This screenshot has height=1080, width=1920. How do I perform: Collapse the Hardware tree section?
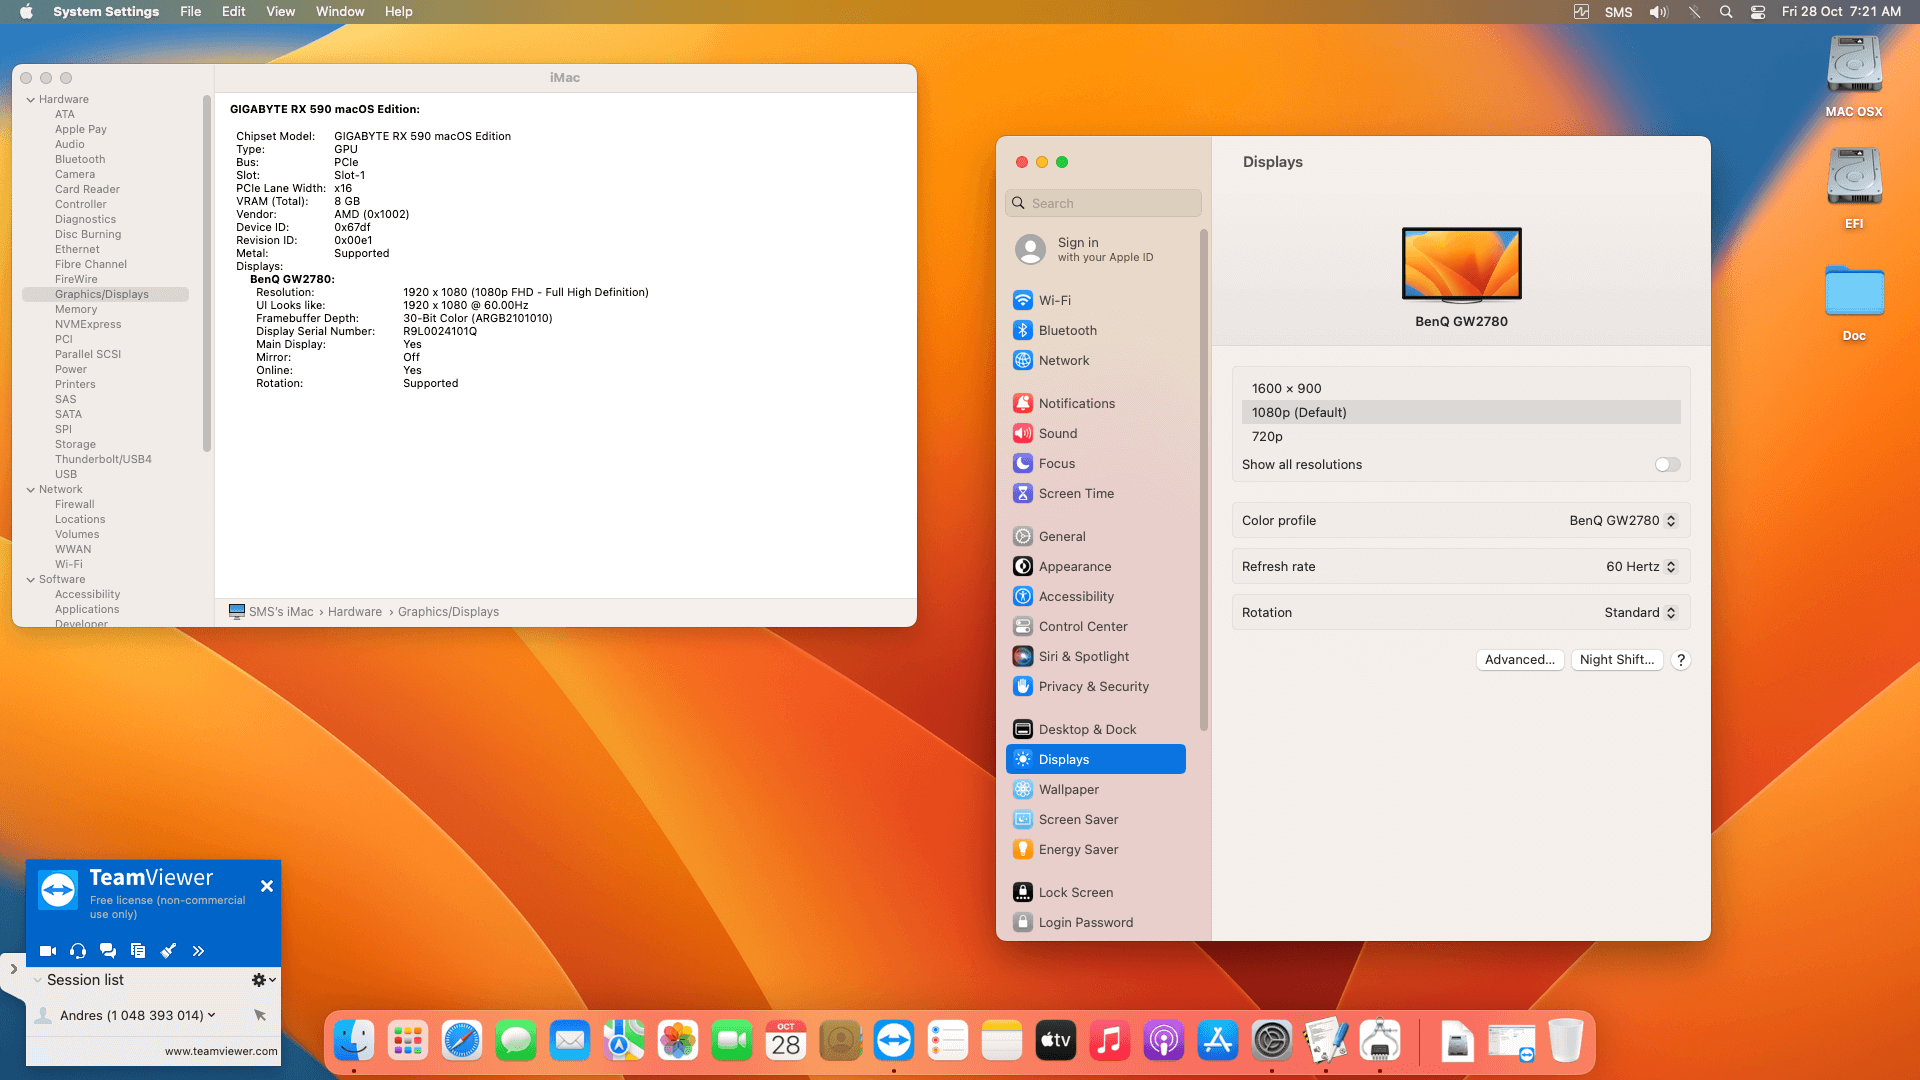(x=30, y=99)
